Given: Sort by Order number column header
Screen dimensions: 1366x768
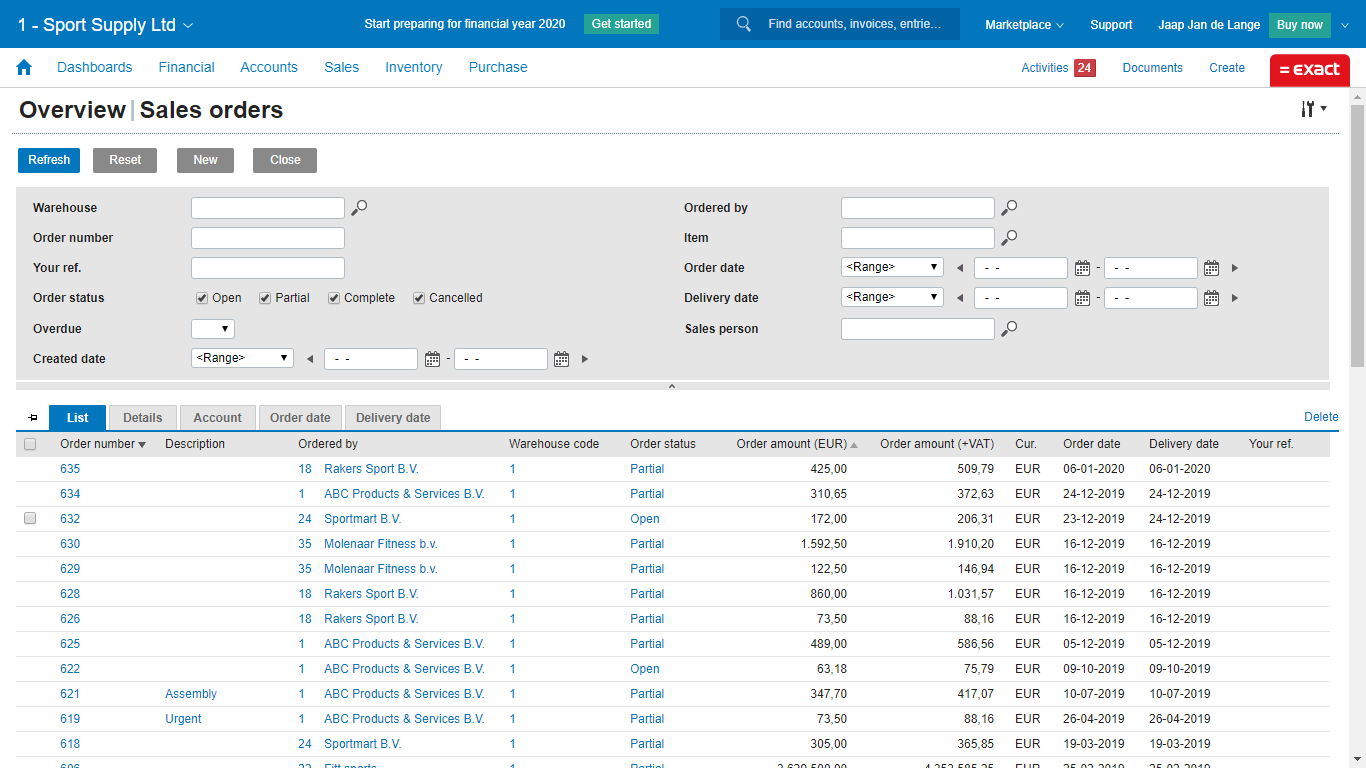Looking at the screenshot, I should (x=103, y=444).
